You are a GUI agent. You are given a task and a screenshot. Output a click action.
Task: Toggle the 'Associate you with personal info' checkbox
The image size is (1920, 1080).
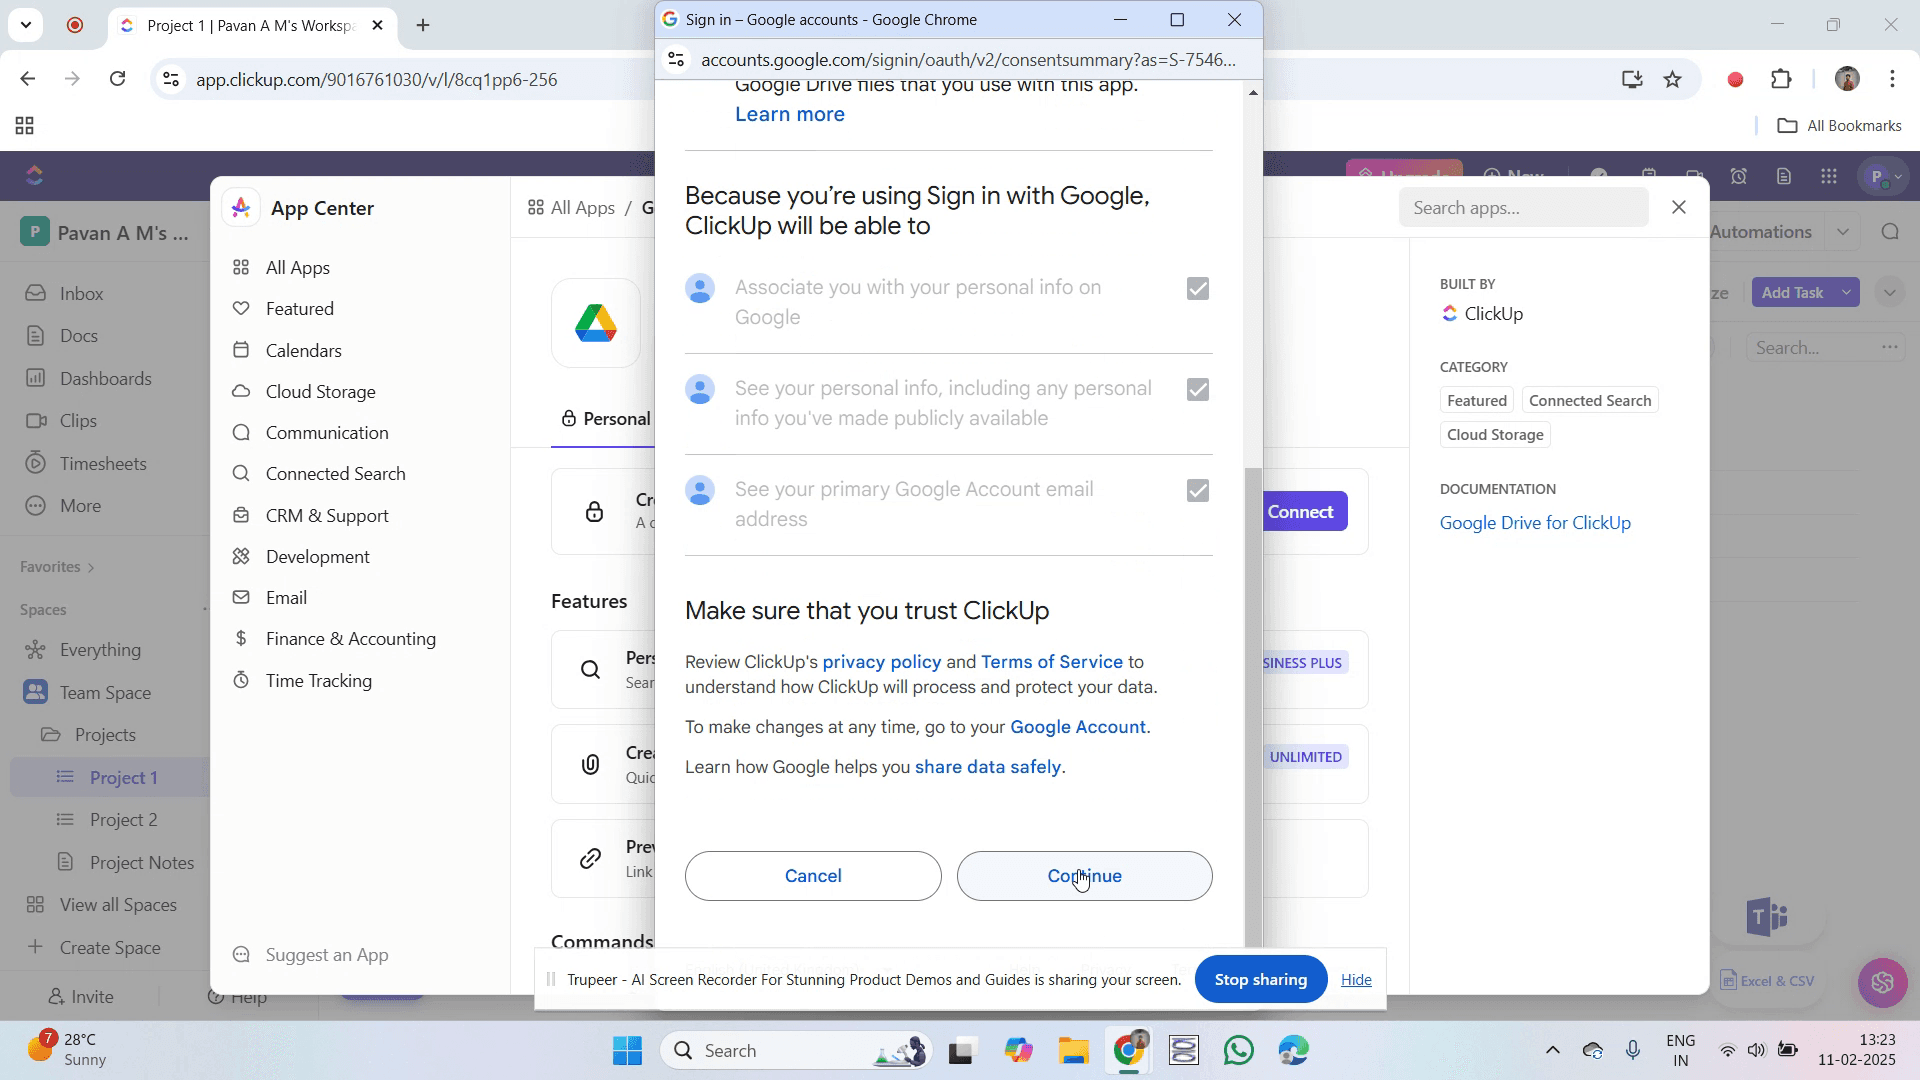[1197, 289]
